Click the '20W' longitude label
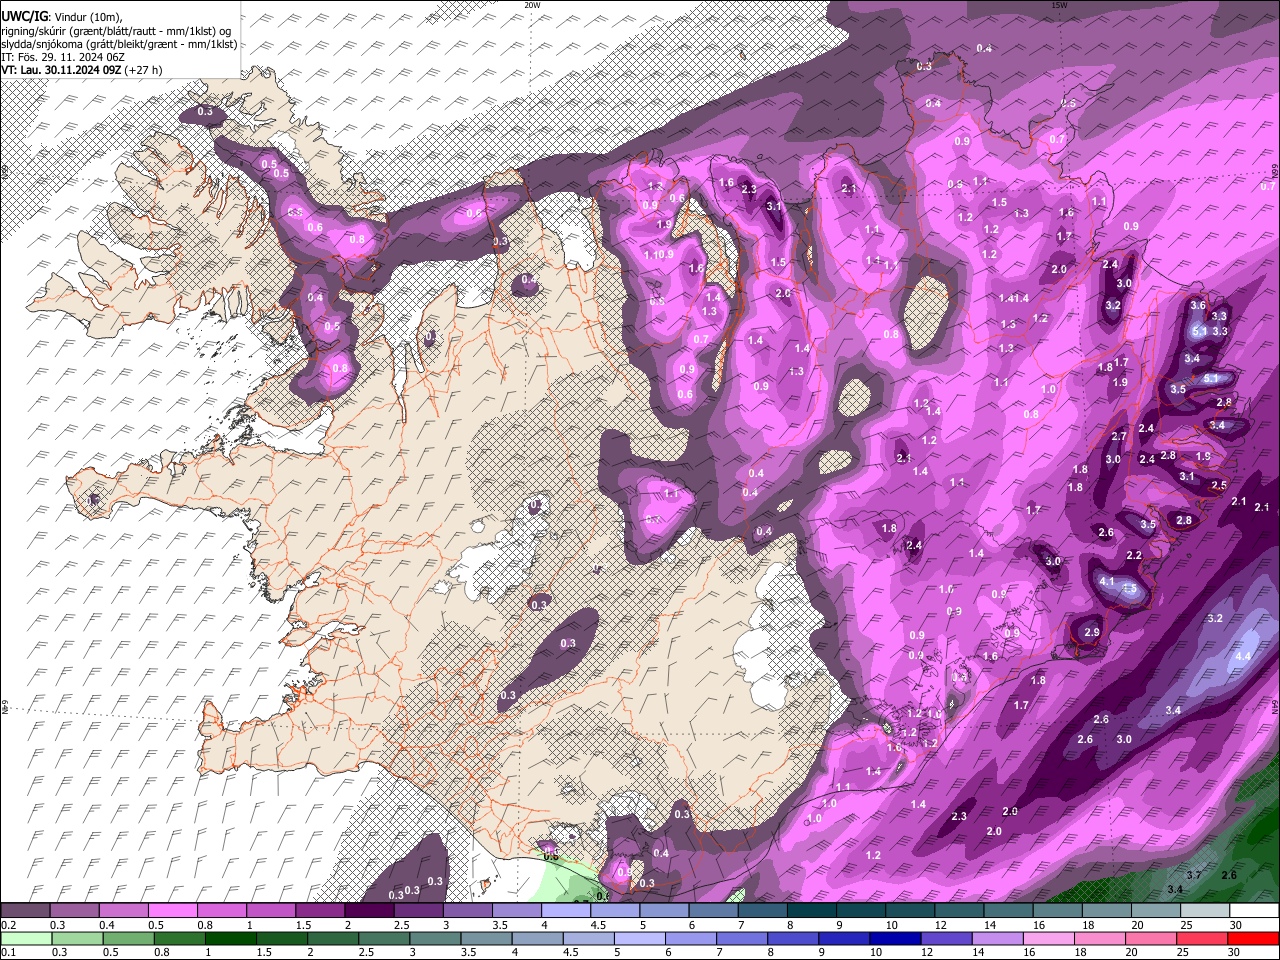Viewport: 1280px width, 960px height. click(x=532, y=5)
